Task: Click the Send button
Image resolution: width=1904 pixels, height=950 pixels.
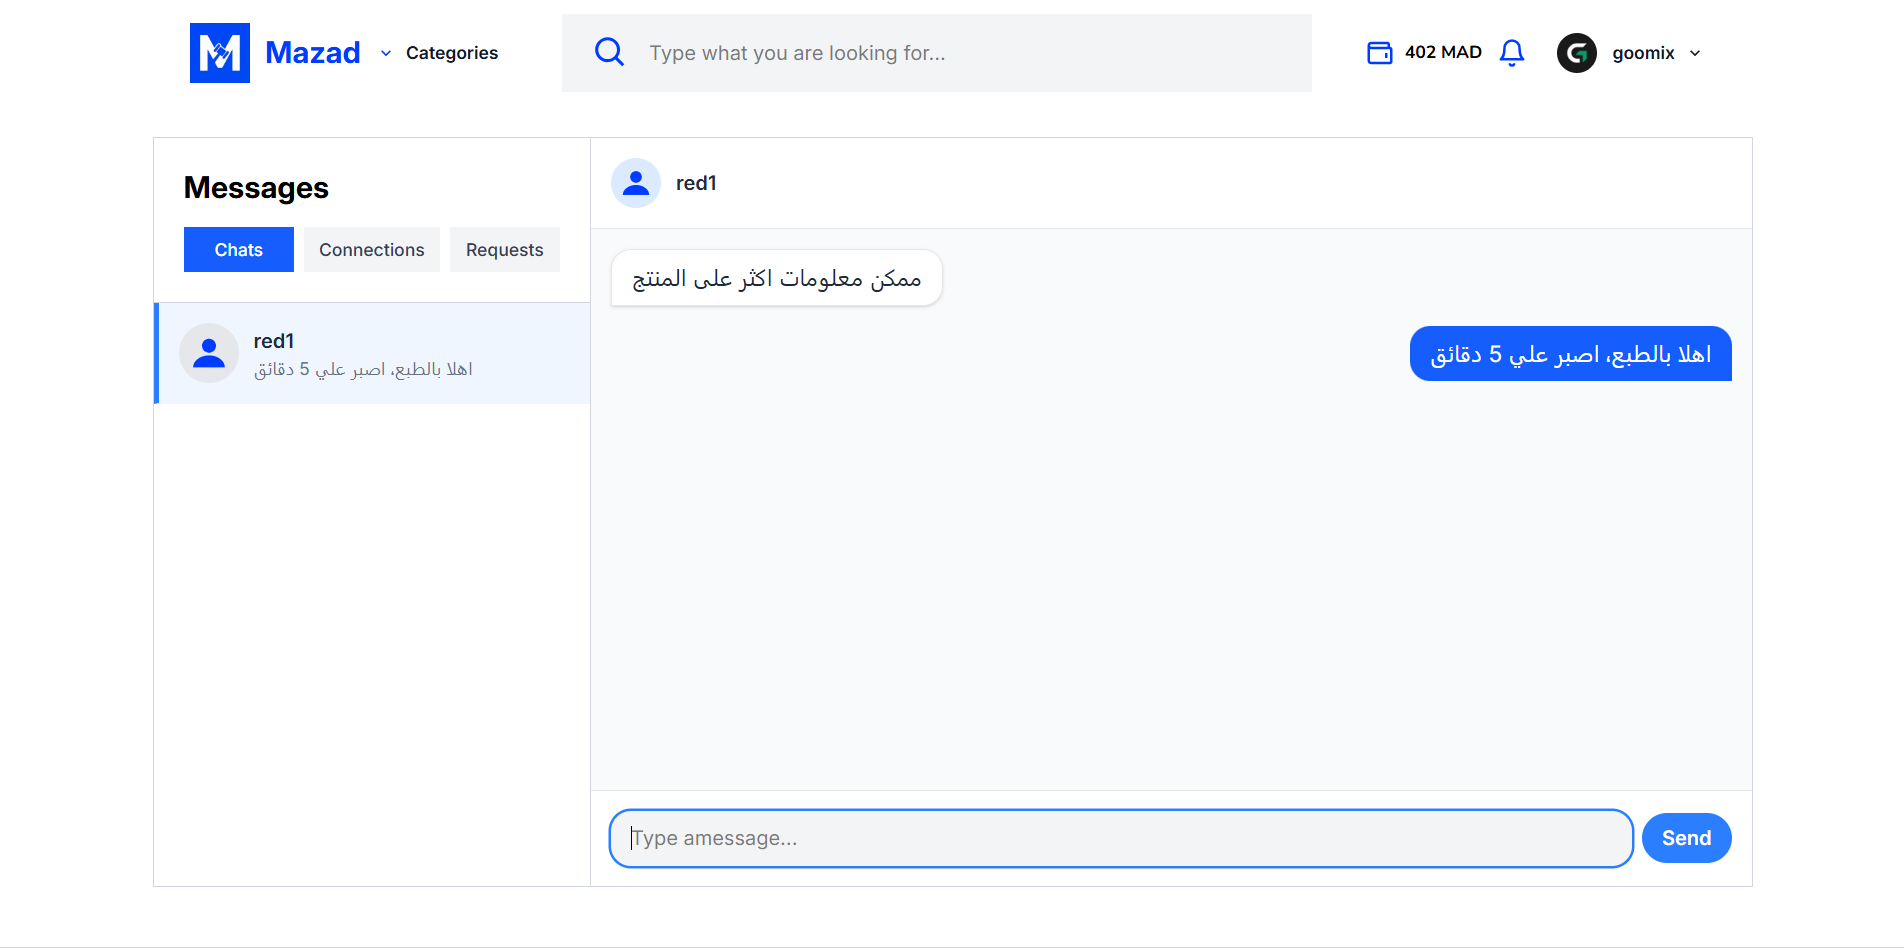Action: pyautogui.click(x=1687, y=838)
